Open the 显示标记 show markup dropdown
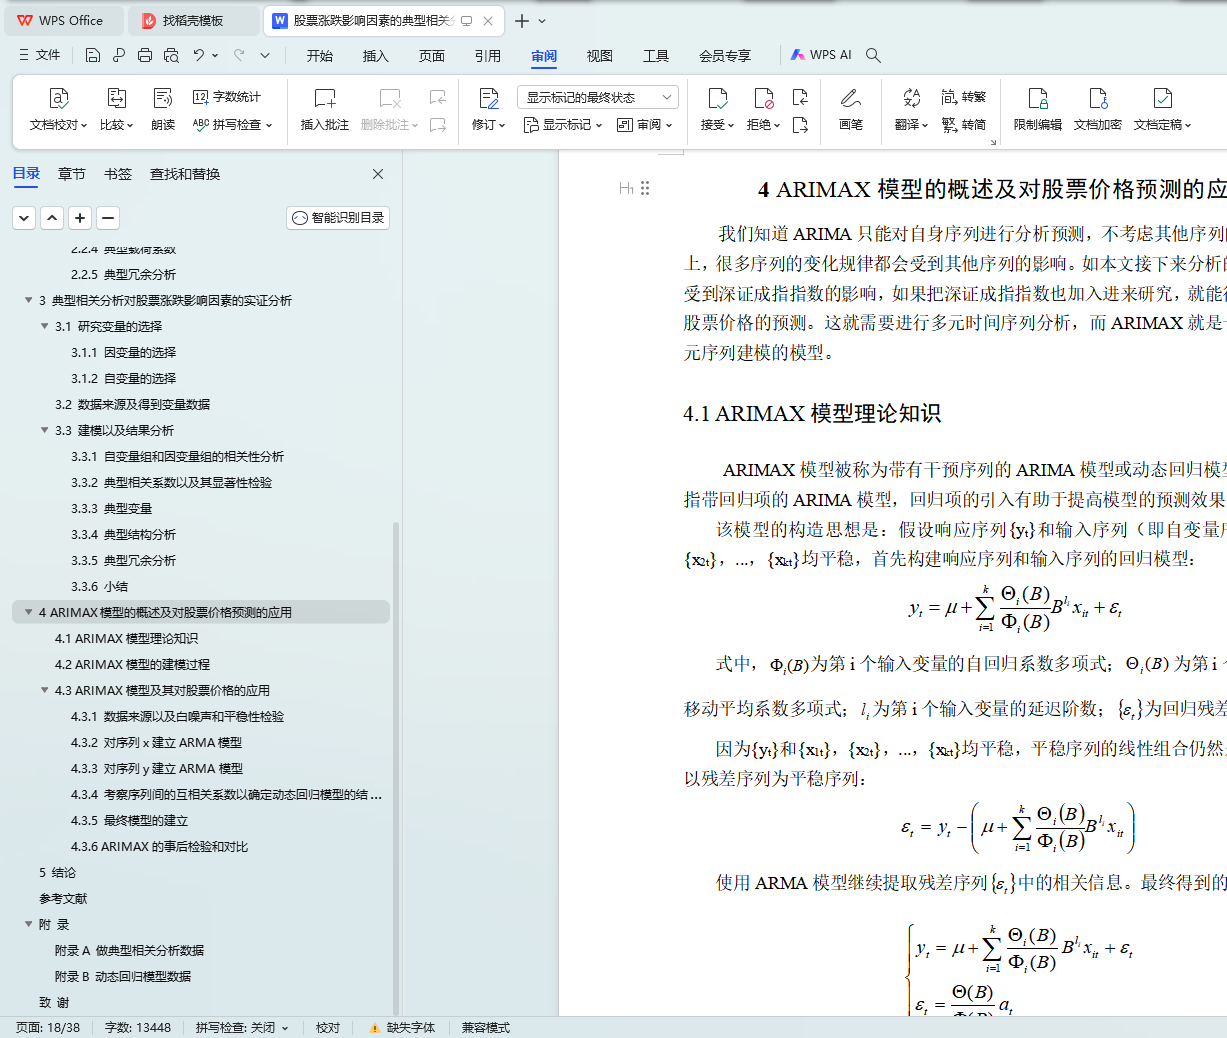Screen dimensions: 1227x1038 click(563, 125)
